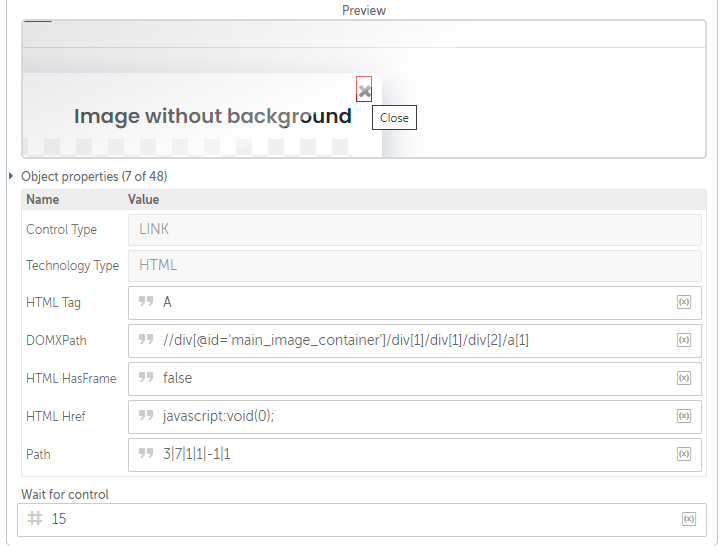Click the quote icon in DOMXPath field
Image resolution: width=723 pixels, height=546 pixels.
(x=146, y=340)
